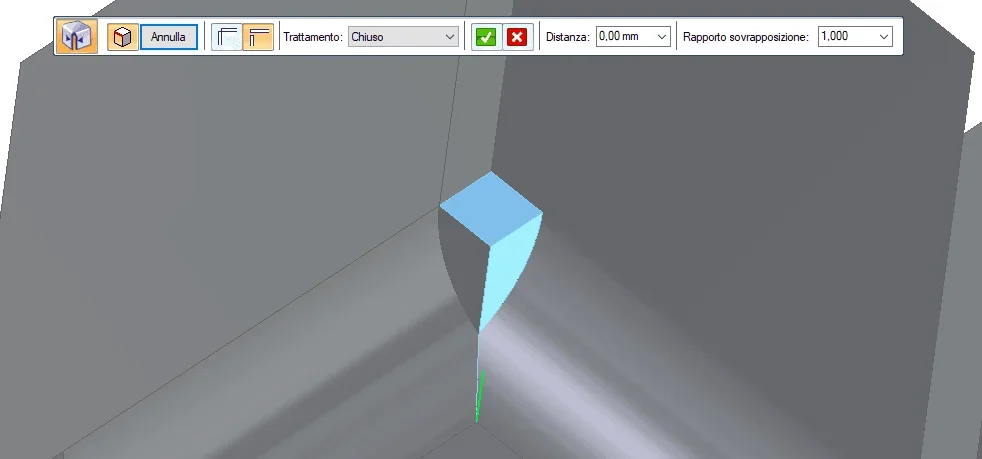This screenshot has width=982, height=459.
Task: Toggle the first corner overlap option icon
Action: pos(227,37)
